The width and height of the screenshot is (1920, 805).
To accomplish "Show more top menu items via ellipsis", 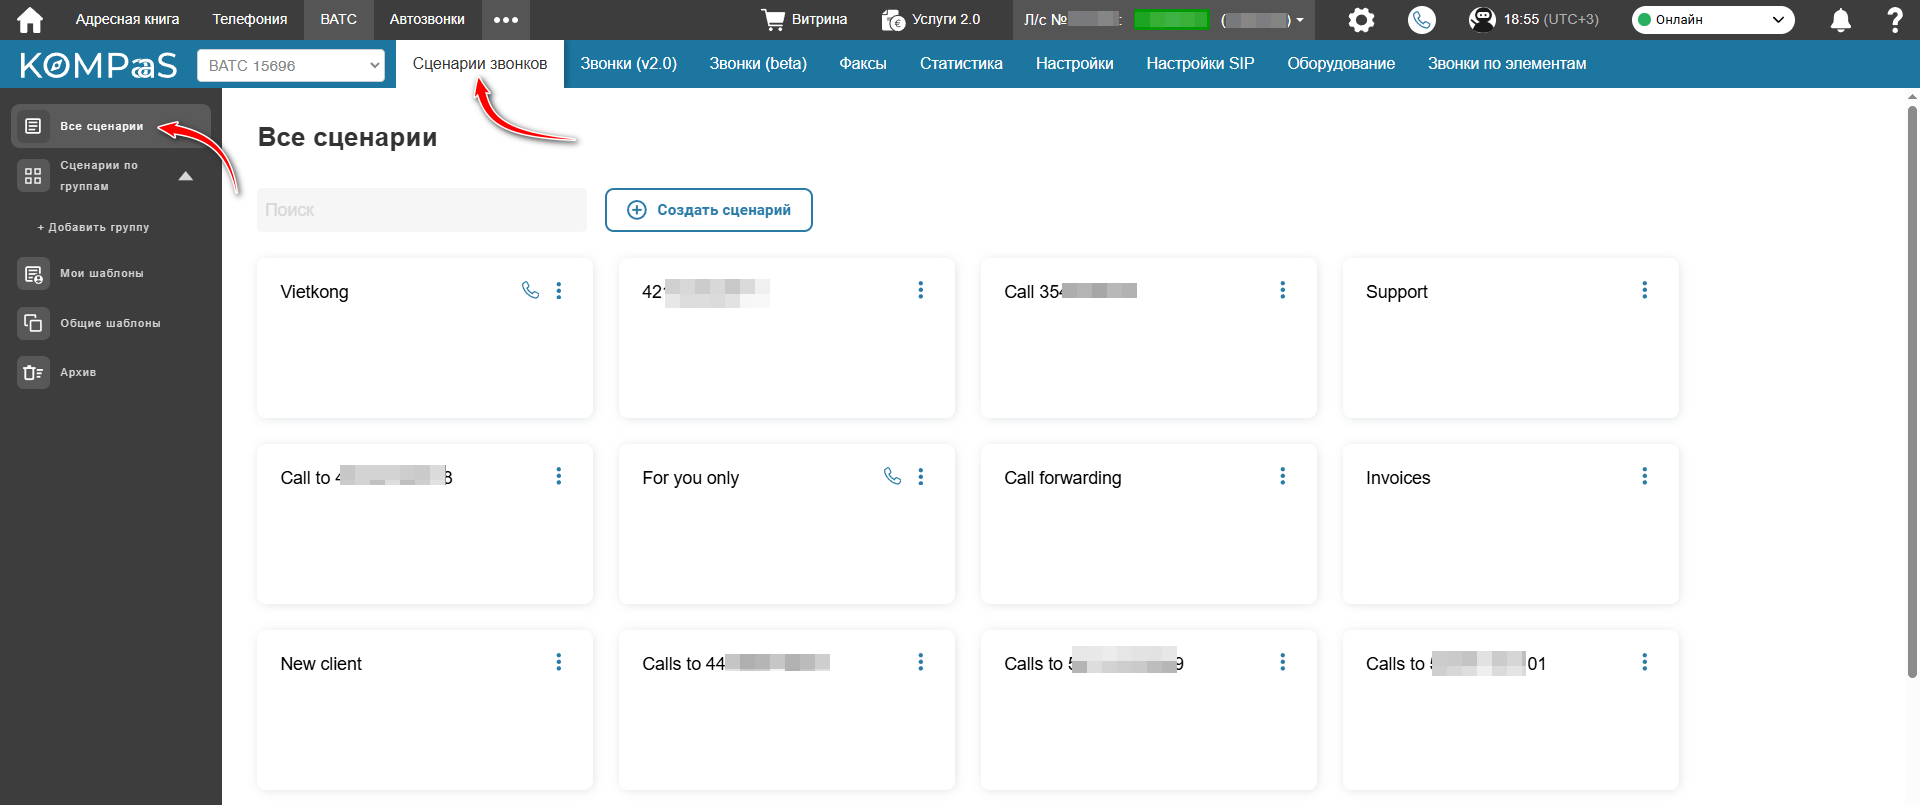I will pos(506,20).
